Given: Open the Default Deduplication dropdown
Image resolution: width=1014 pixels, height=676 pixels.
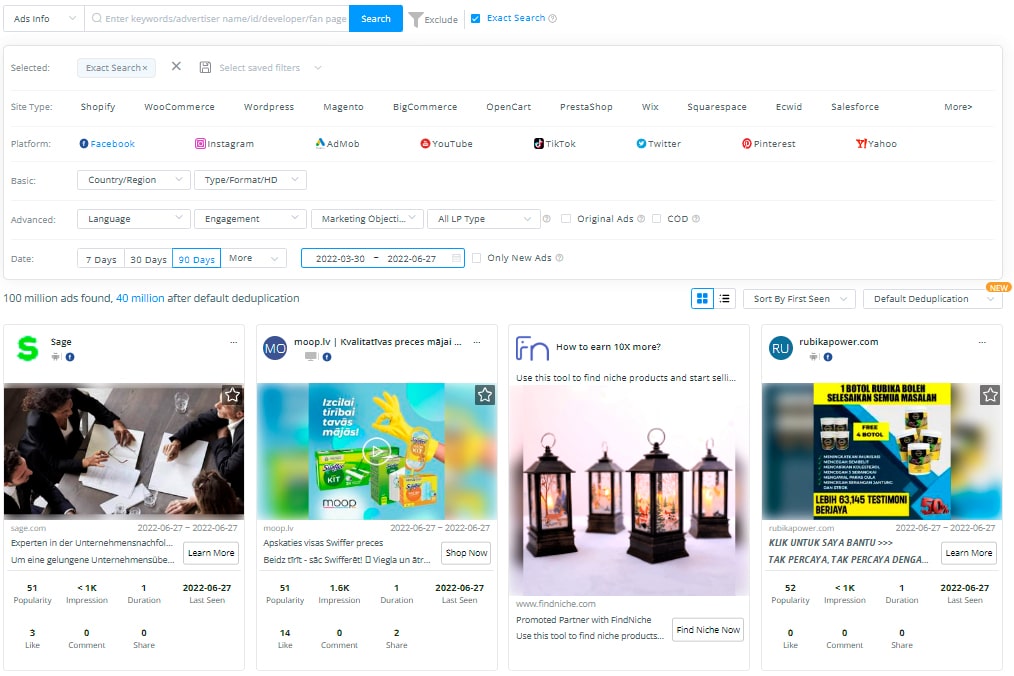Looking at the screenshot, I should [932, 298].
